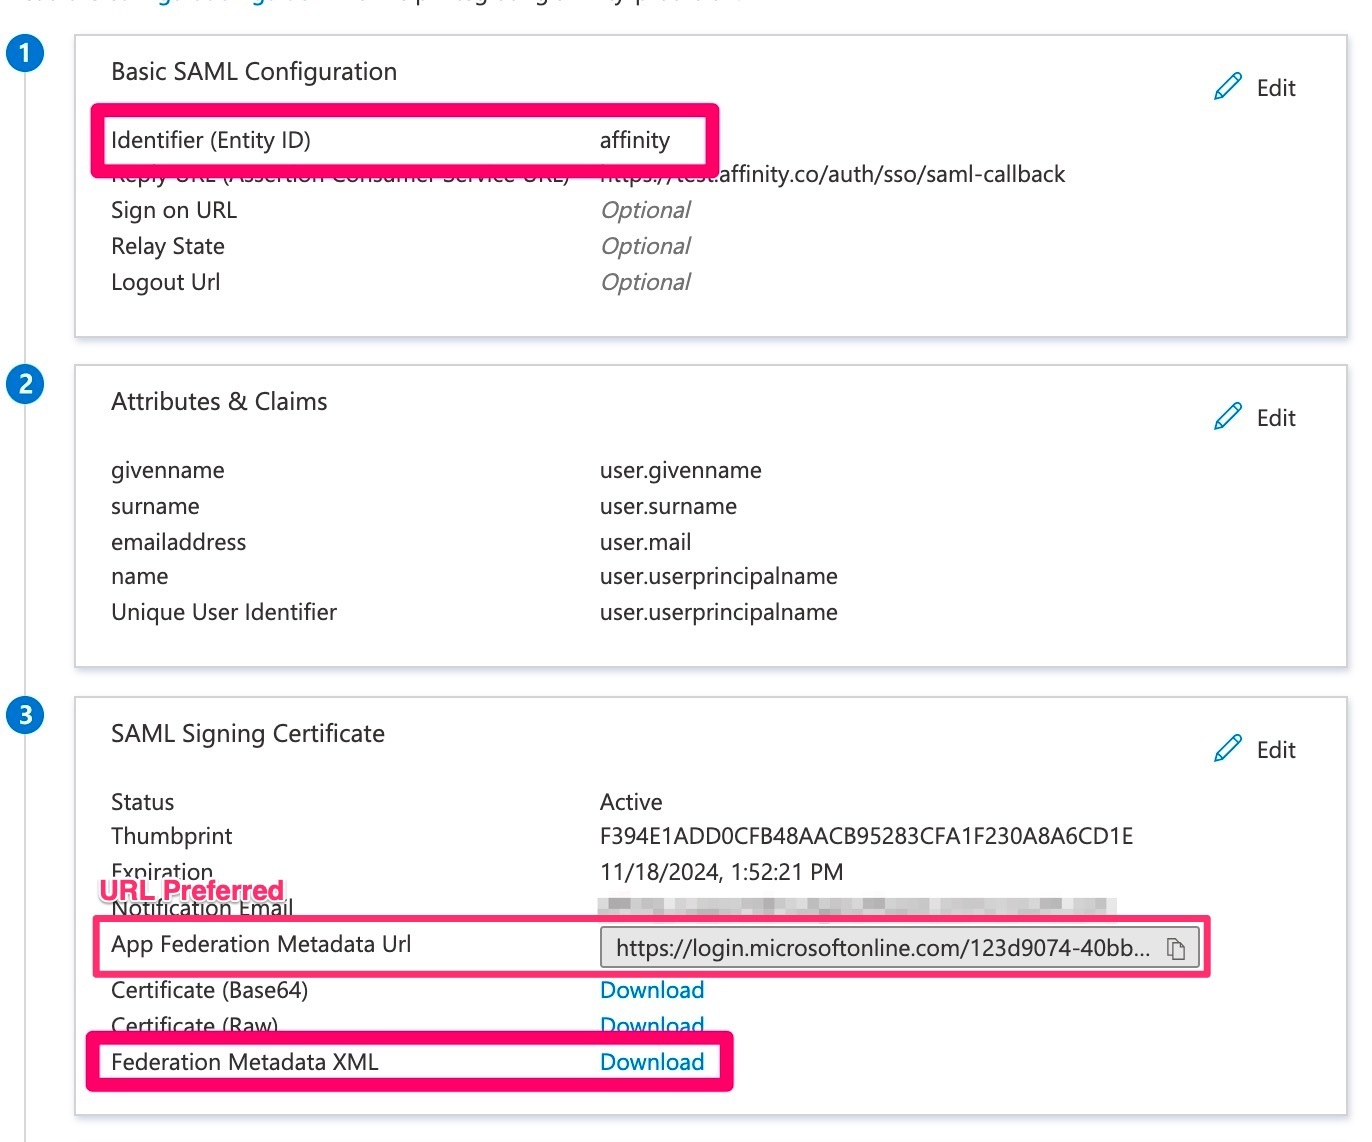Download the Federation Metadata XML

click(x=651, y=1062)
